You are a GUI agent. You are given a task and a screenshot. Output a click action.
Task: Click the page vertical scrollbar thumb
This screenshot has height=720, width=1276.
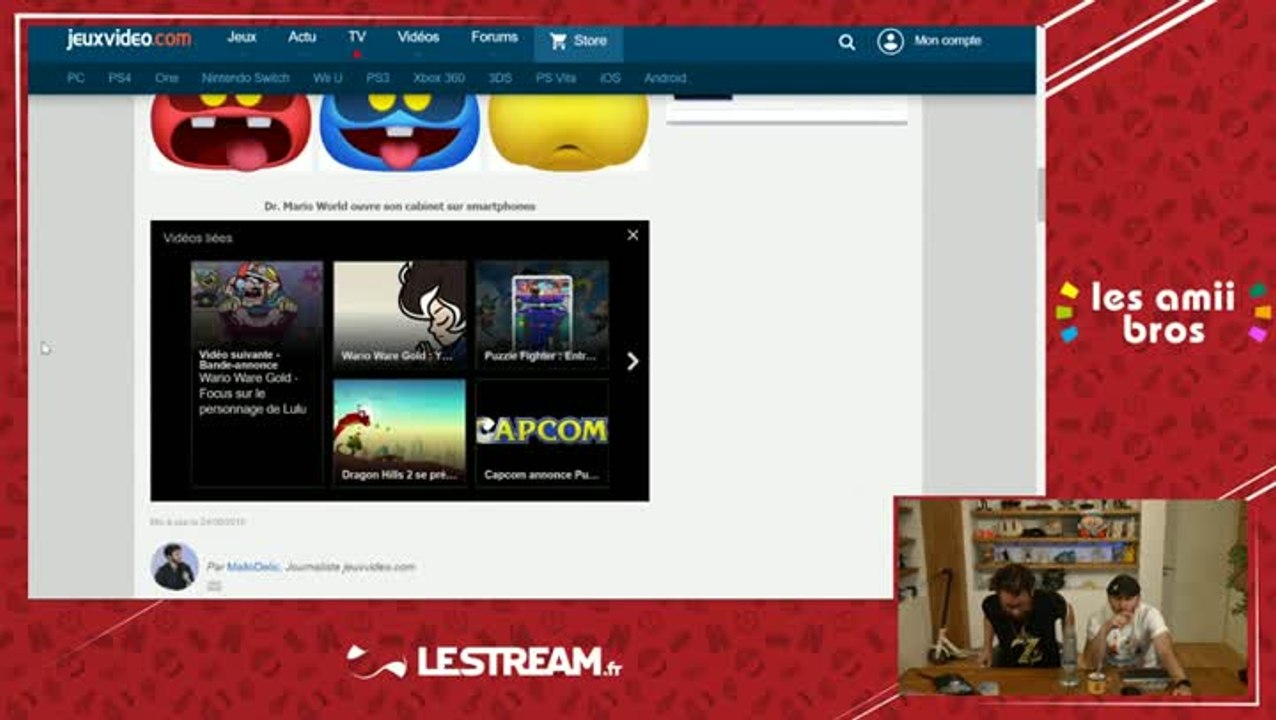coord(1041,194)
